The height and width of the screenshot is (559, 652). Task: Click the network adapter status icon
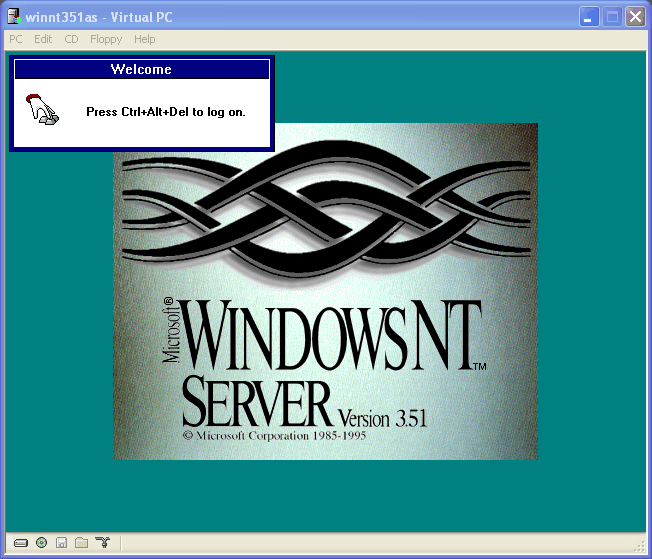[x=103, y=542]
